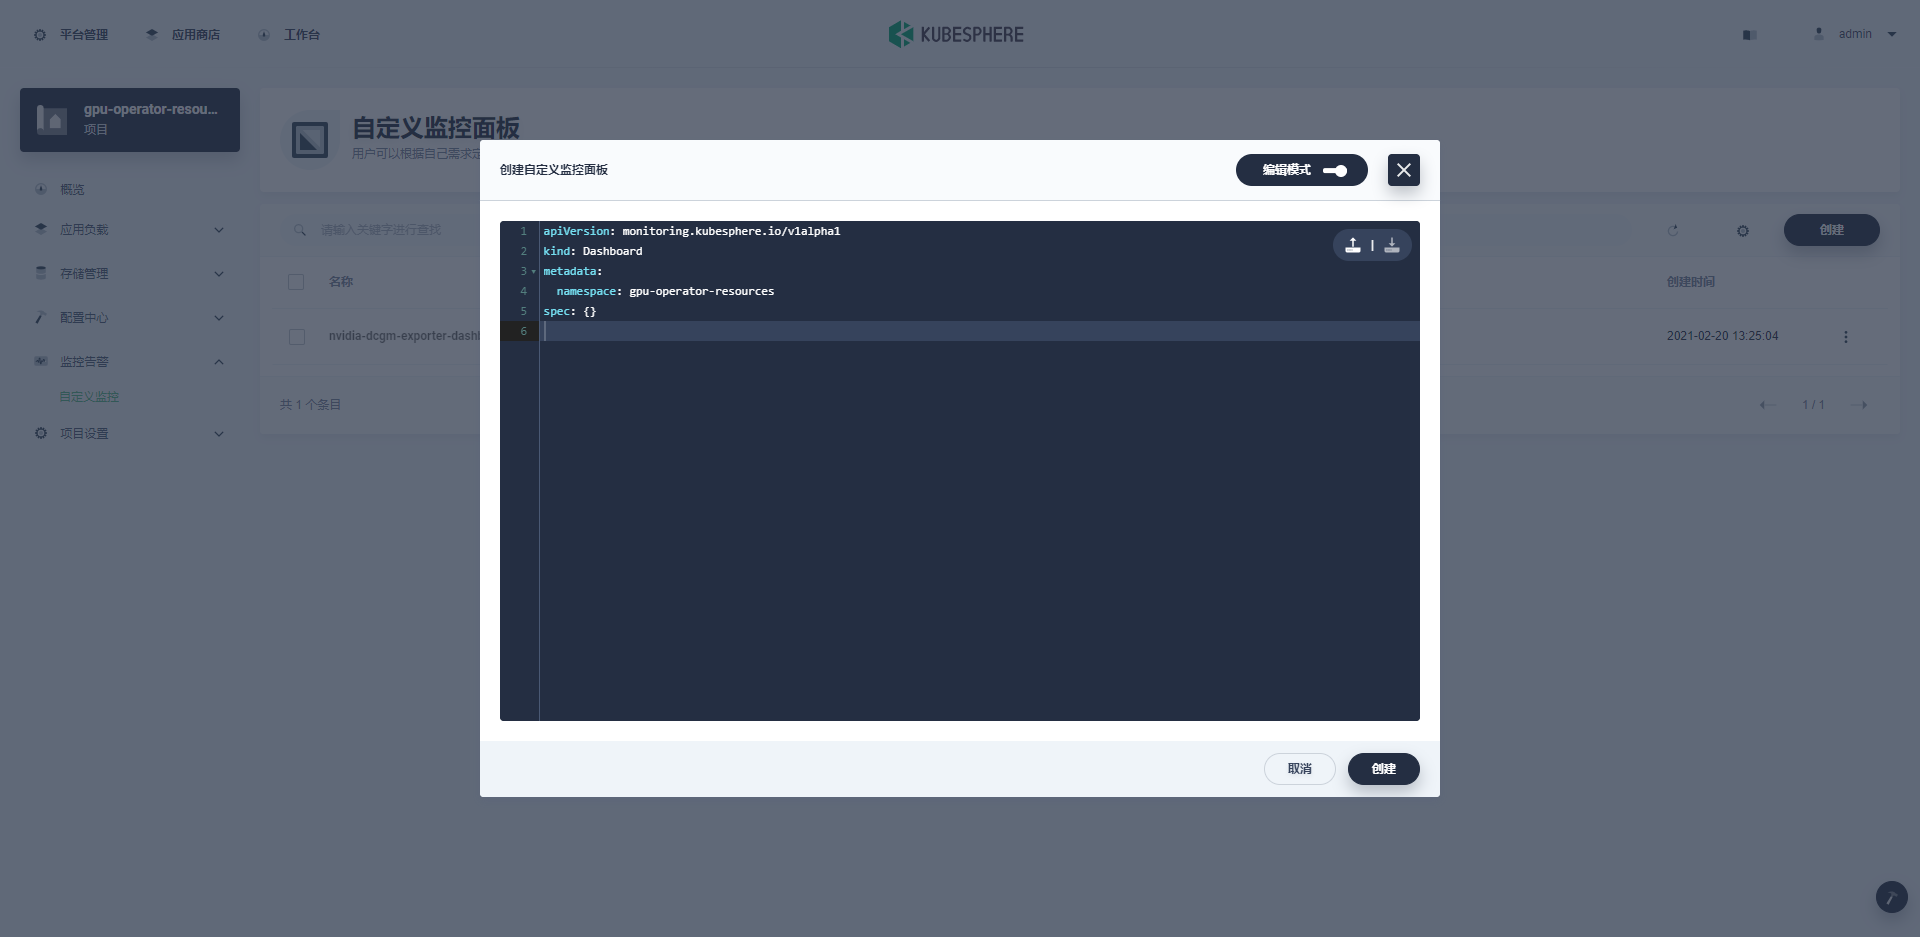1920x937 pixels.
Task: Tick checkbox for nvidia-dcgm-exporter row
Action: pos(296,336)
